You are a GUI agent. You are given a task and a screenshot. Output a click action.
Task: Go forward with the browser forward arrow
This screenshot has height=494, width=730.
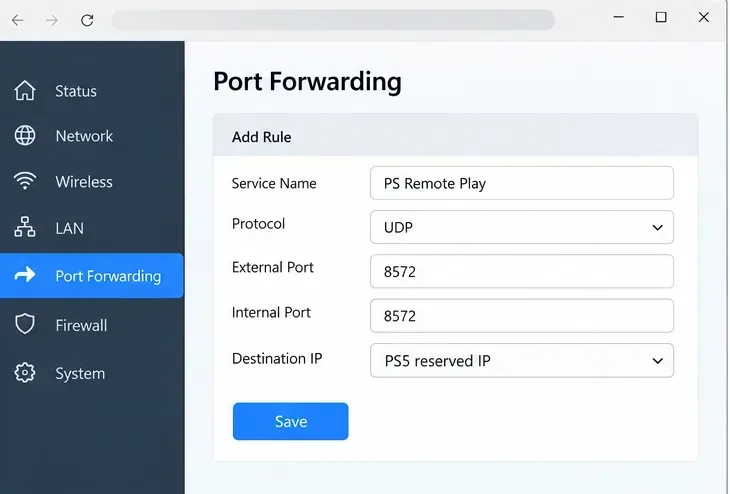(x=52, y=20)
